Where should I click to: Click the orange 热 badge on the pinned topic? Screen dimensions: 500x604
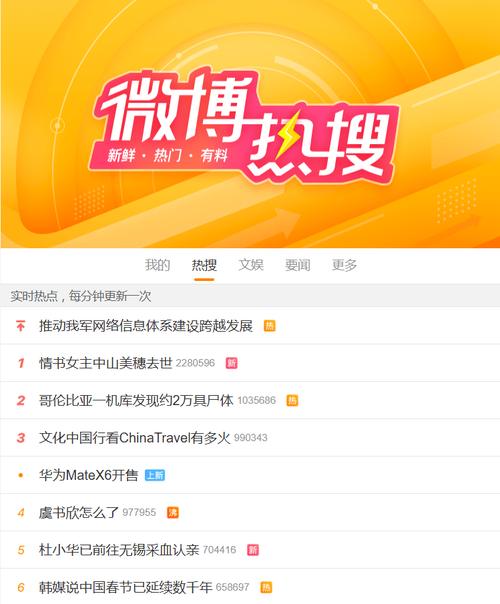click(x=269, y=326)
